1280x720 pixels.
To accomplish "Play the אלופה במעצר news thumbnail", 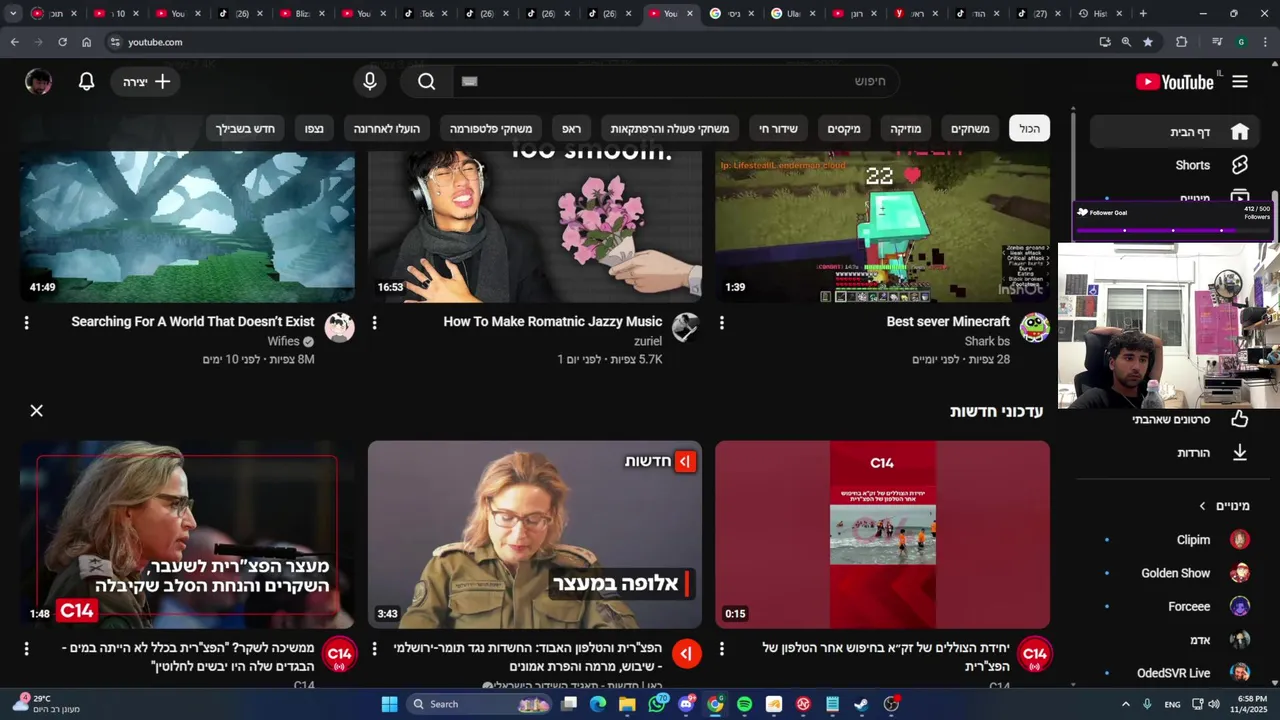I will coord(535,535).
